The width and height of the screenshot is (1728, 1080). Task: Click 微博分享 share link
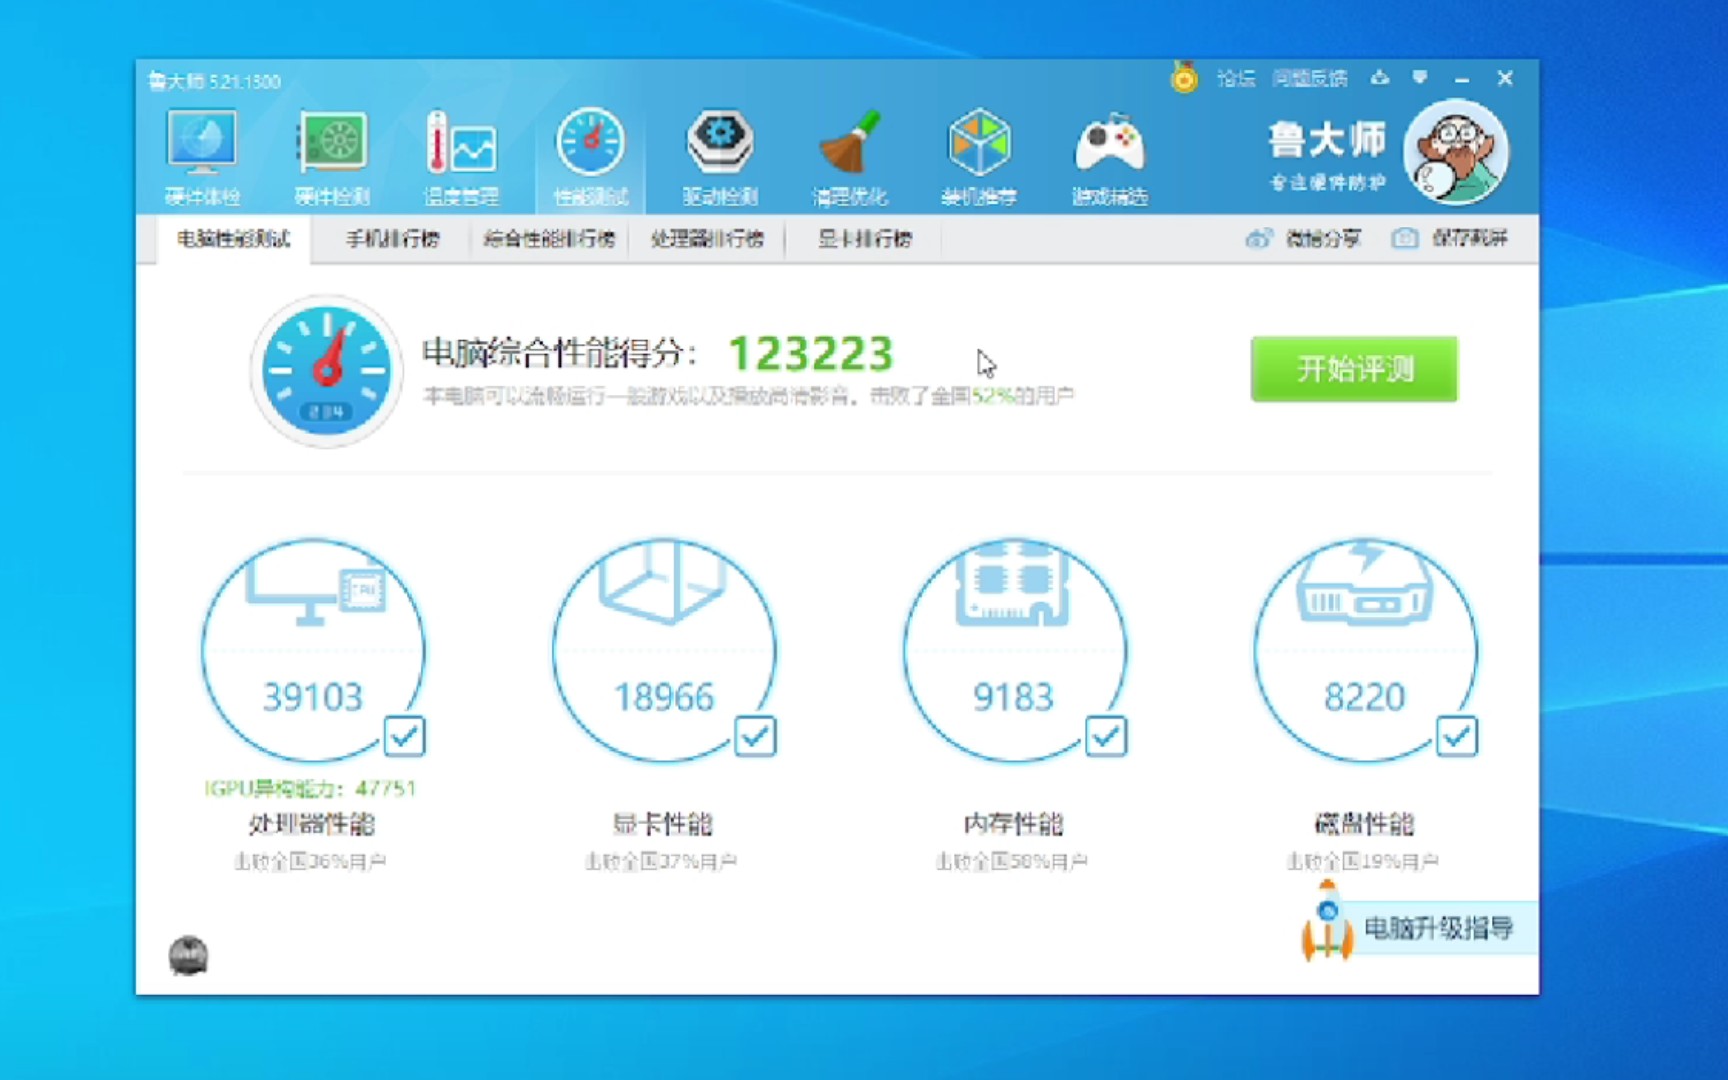1303,238
